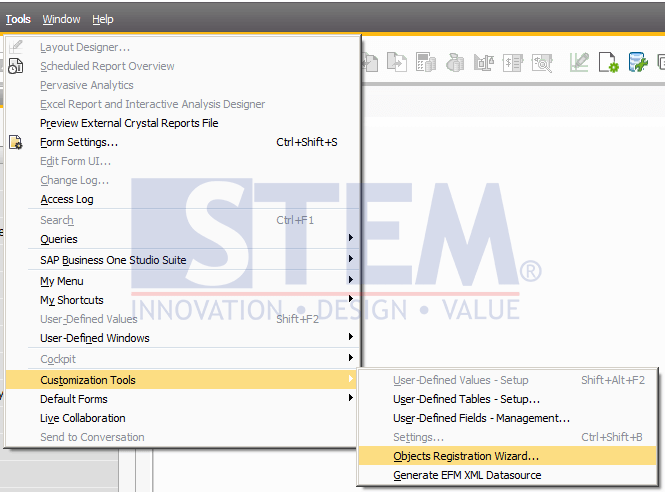Click the dollar sheet Transaction Journal icon
Viewport: 665px width, 492px height.
pos(513,62)
